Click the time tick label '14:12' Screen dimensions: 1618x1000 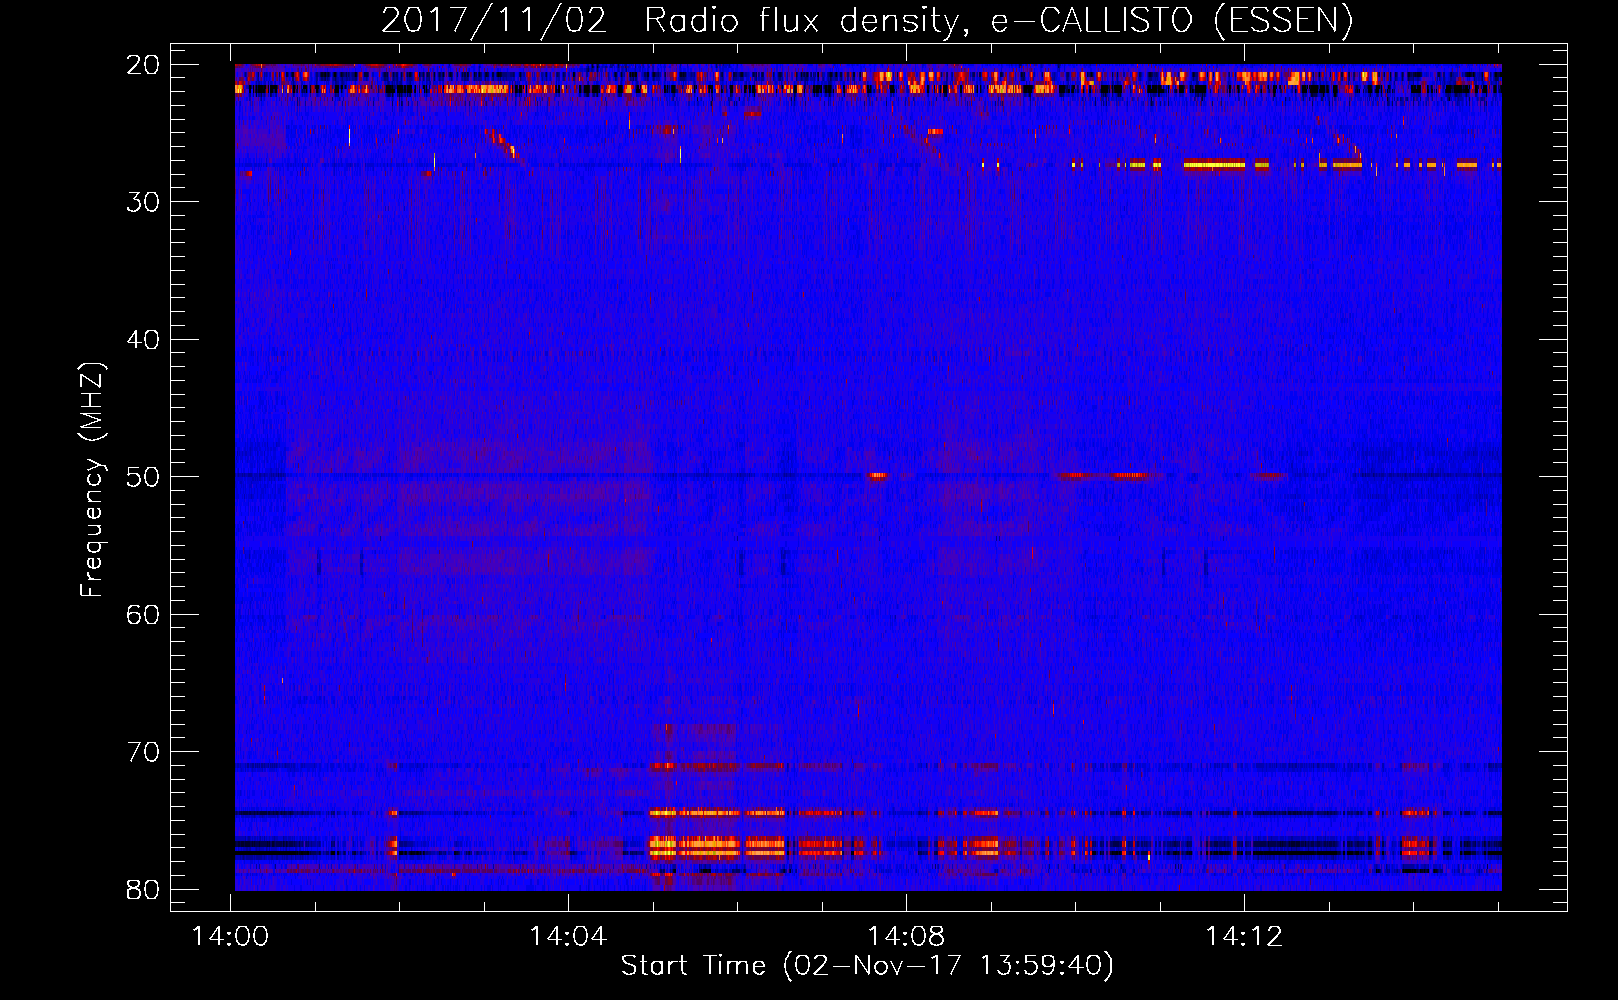tap(1244, 937)
